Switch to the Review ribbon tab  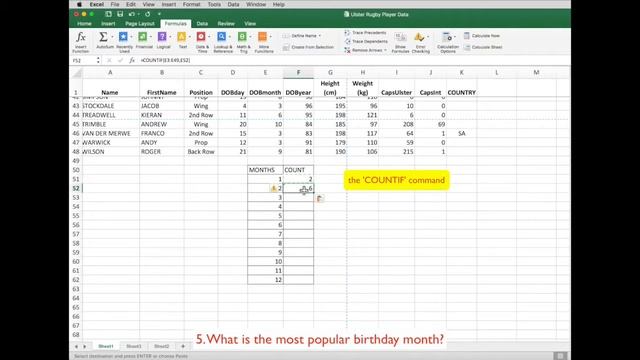[x=226, y=24]
